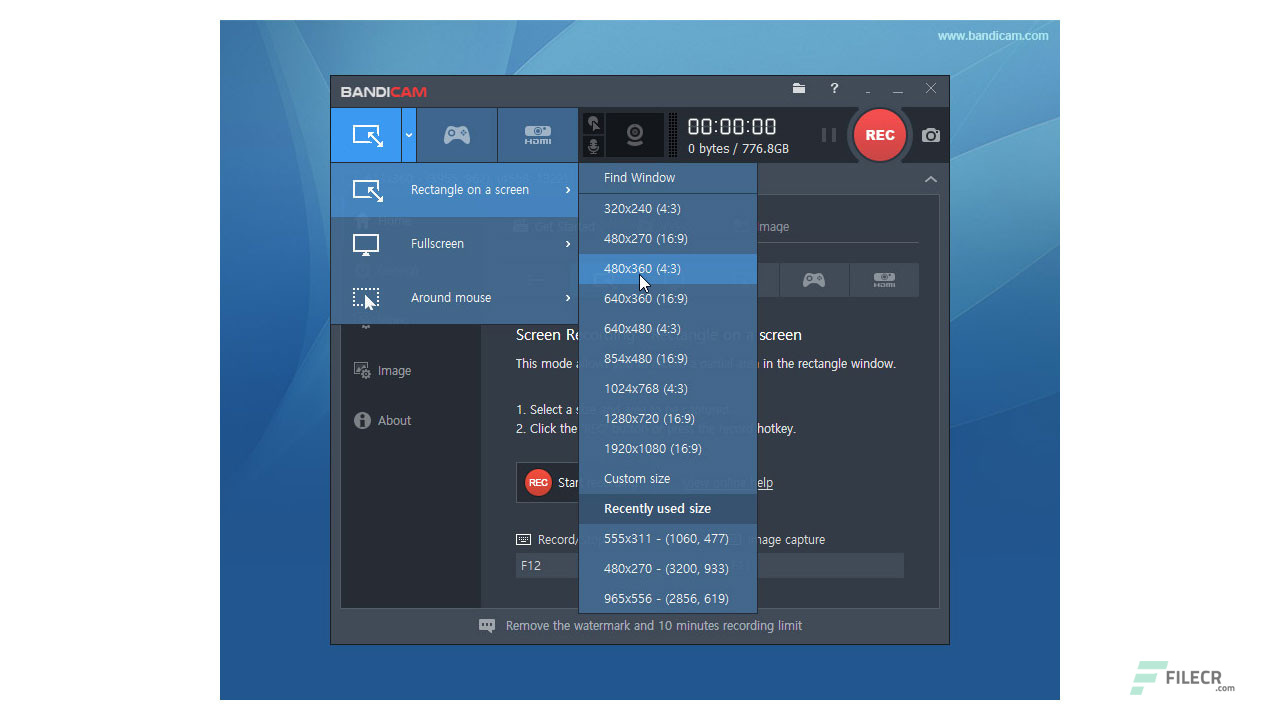Image resolution: width=1280 pixels, height=720 pixels.
Task: Click the gamepad icon in the Get Started panel
Action: (x=814, y=280)
